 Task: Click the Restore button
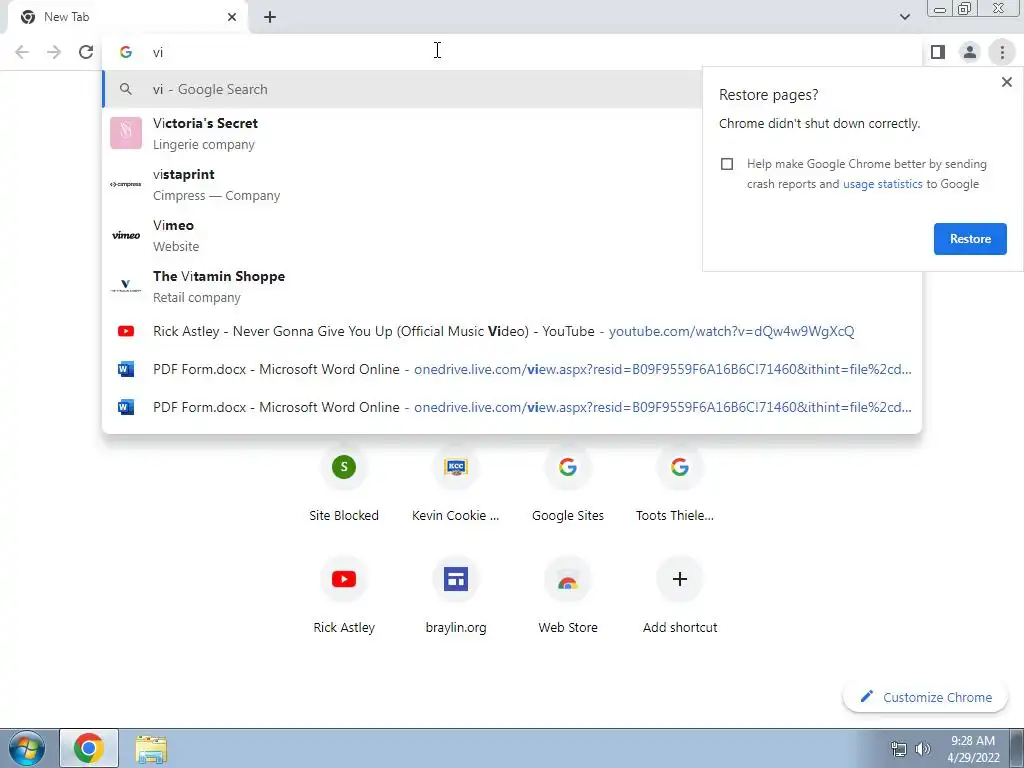pyautogui.click(x=970, y=239)
